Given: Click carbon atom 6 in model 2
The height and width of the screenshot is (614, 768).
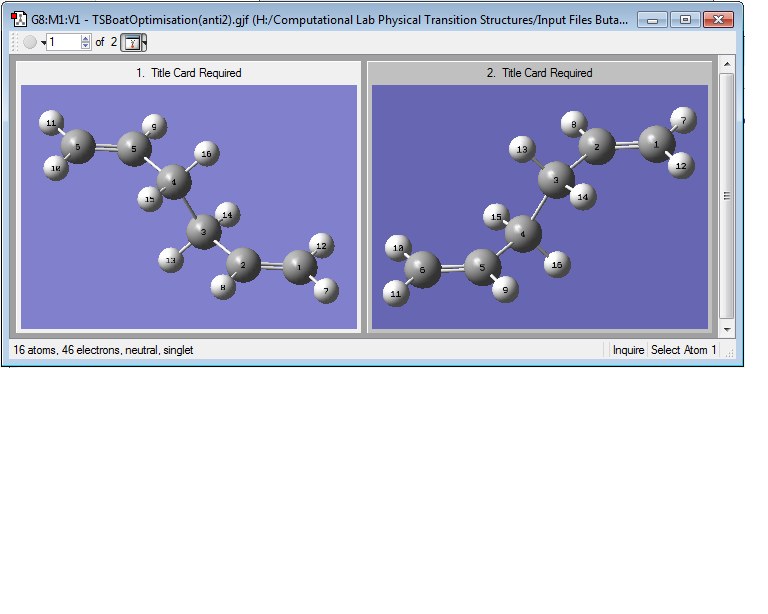Looking at the screenshot, I should coord(423,269).
